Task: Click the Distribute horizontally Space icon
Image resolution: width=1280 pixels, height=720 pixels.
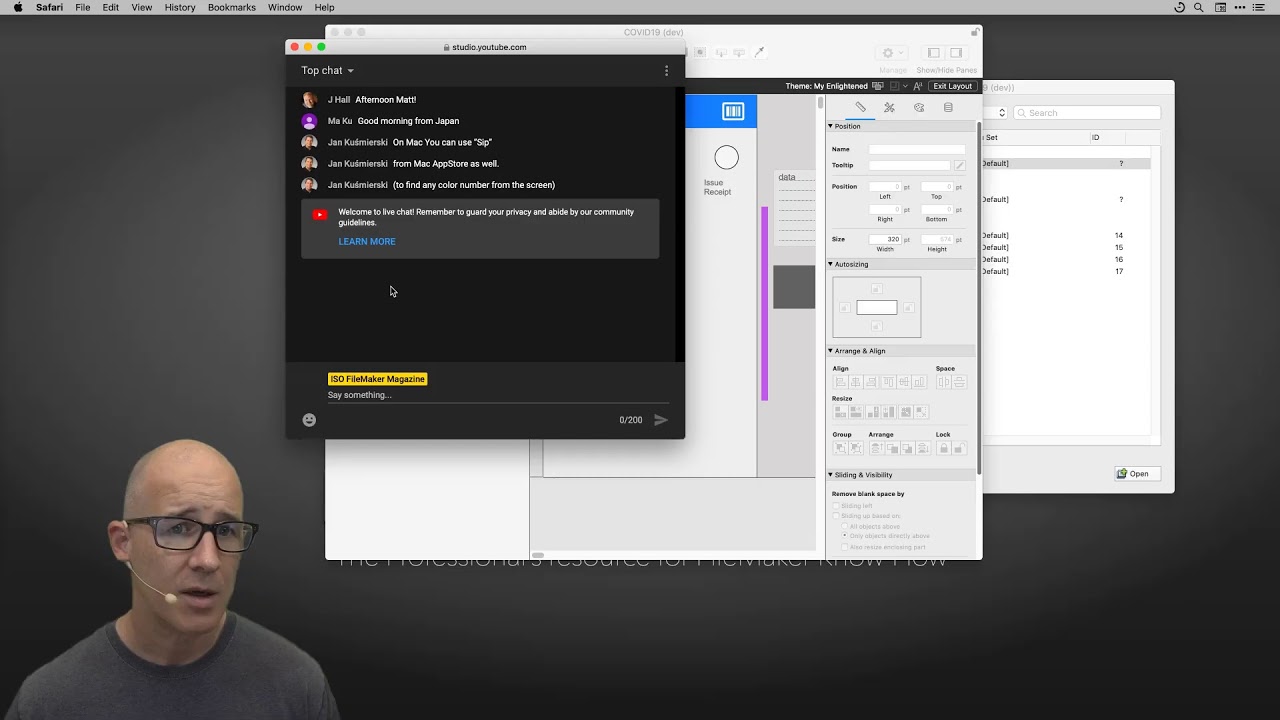Action: click(944, 382)
